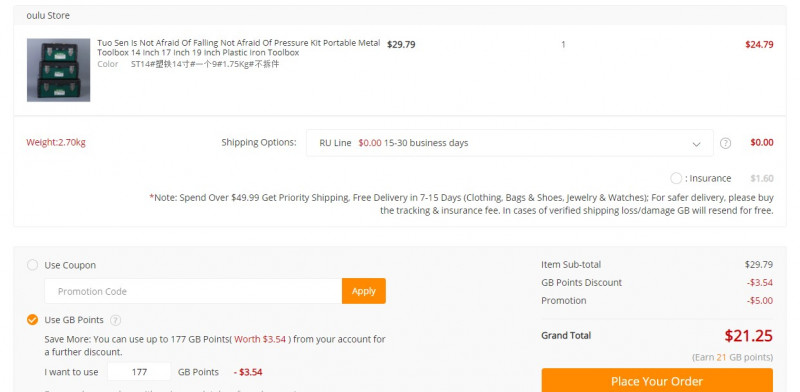
Task: Click the Grand Total amount $21.25
Action: coord(748,335)
